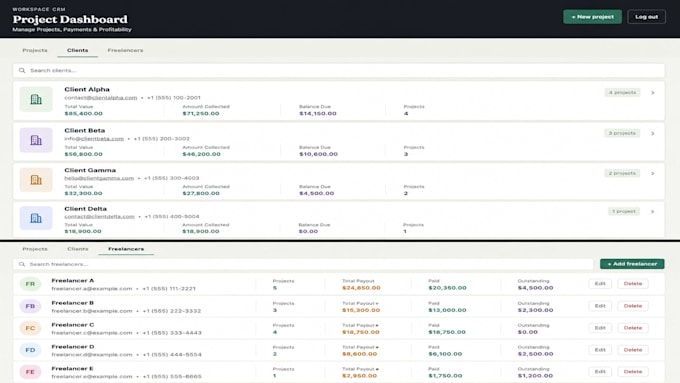Delete Freelancer E
680x383 pixels.
[633, 372]
